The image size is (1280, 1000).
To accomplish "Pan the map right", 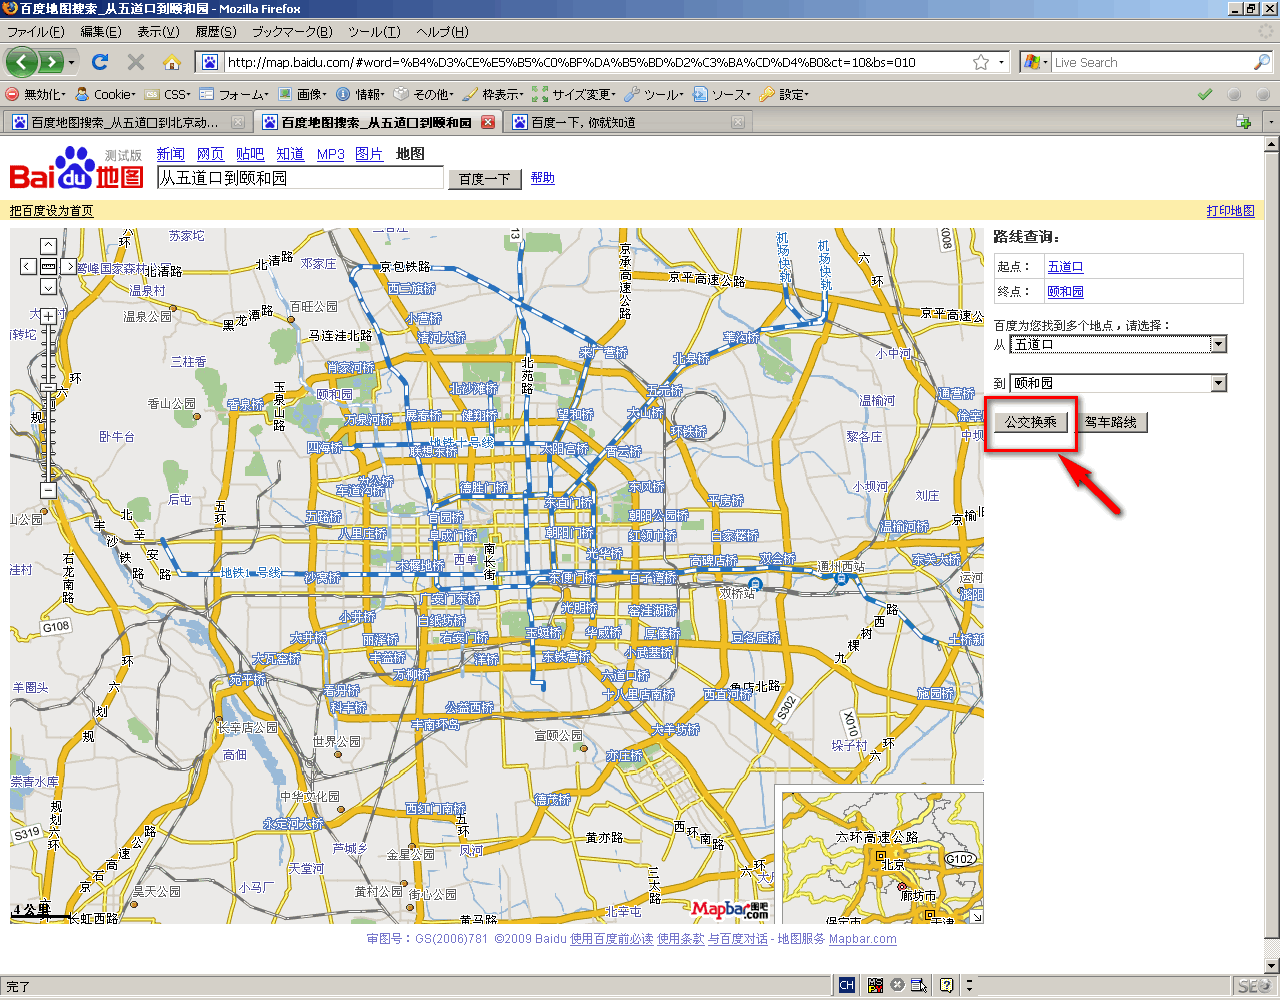I will 68,266.
